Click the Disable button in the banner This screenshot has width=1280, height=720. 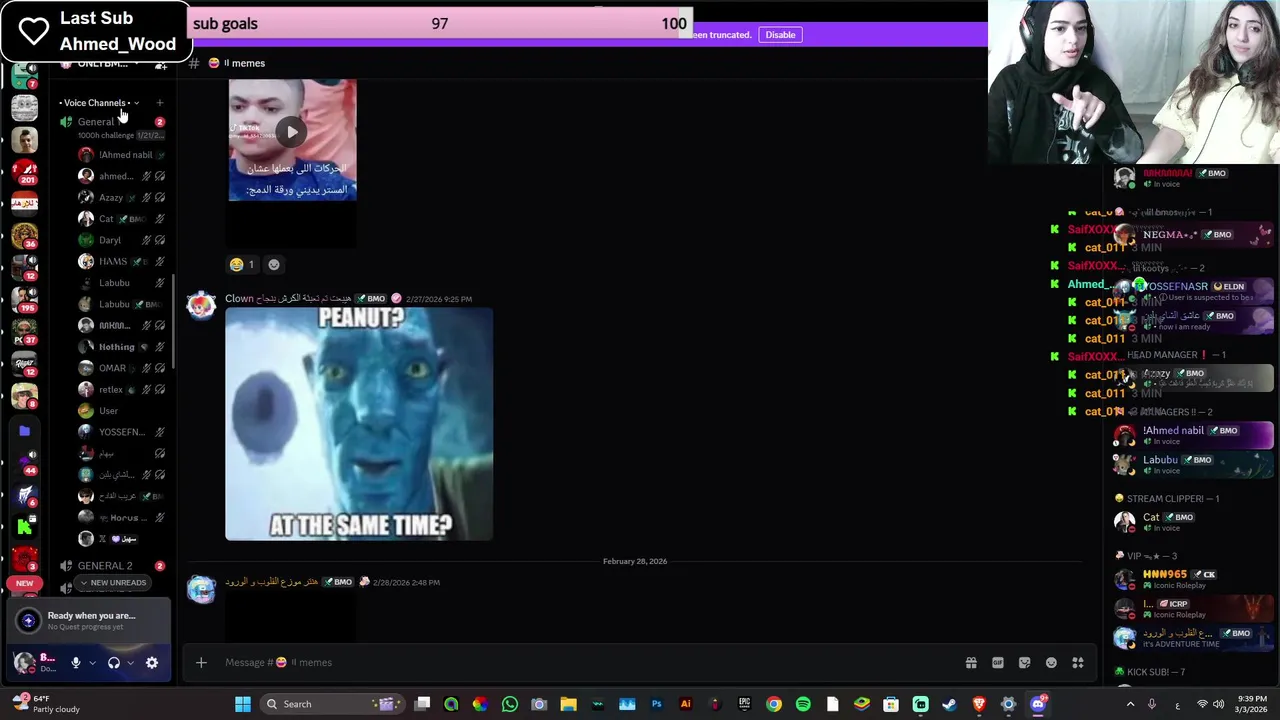(780, 35)
